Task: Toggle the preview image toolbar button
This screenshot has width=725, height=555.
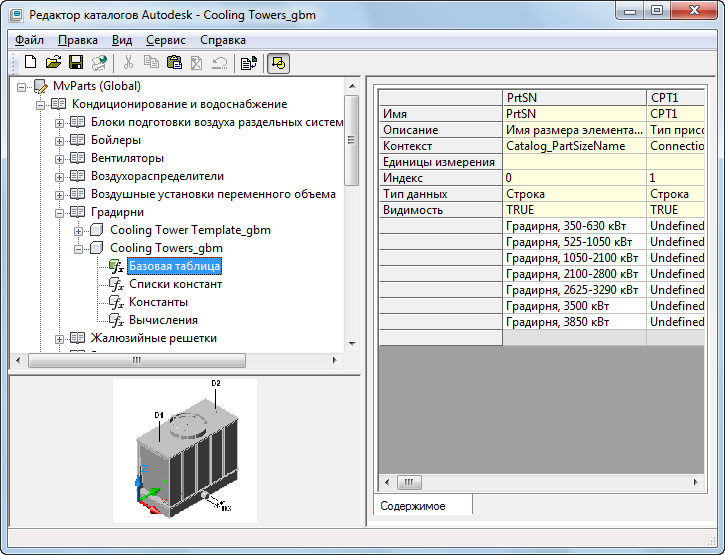Action: click(x=278, y=63)
